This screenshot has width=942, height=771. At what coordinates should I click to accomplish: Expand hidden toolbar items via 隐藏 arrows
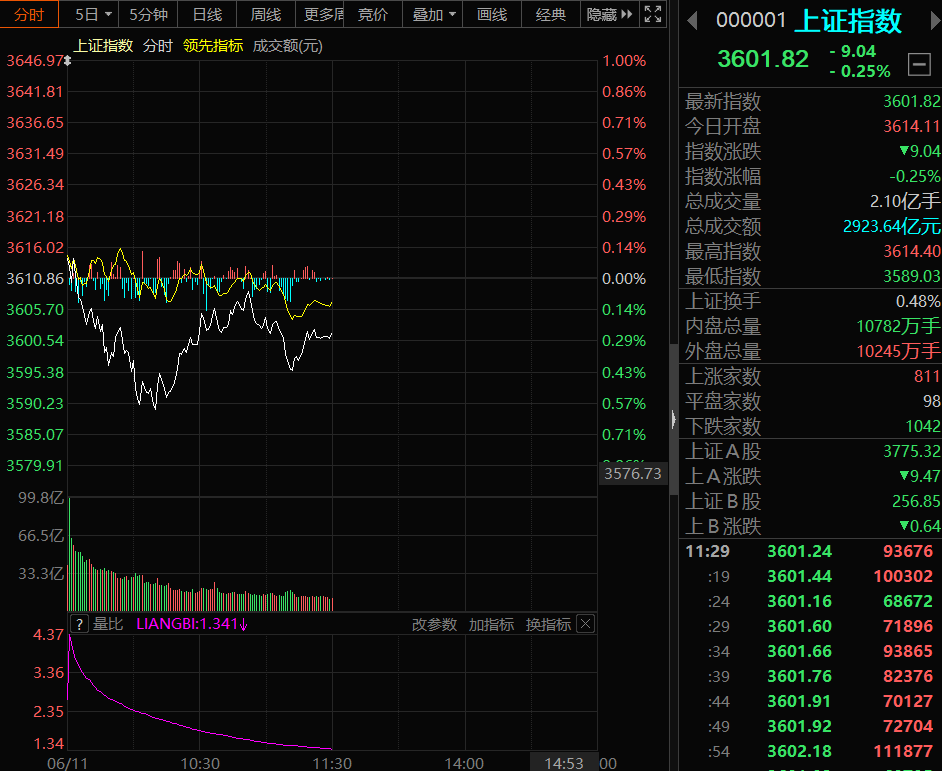click(x=609, y=14)
